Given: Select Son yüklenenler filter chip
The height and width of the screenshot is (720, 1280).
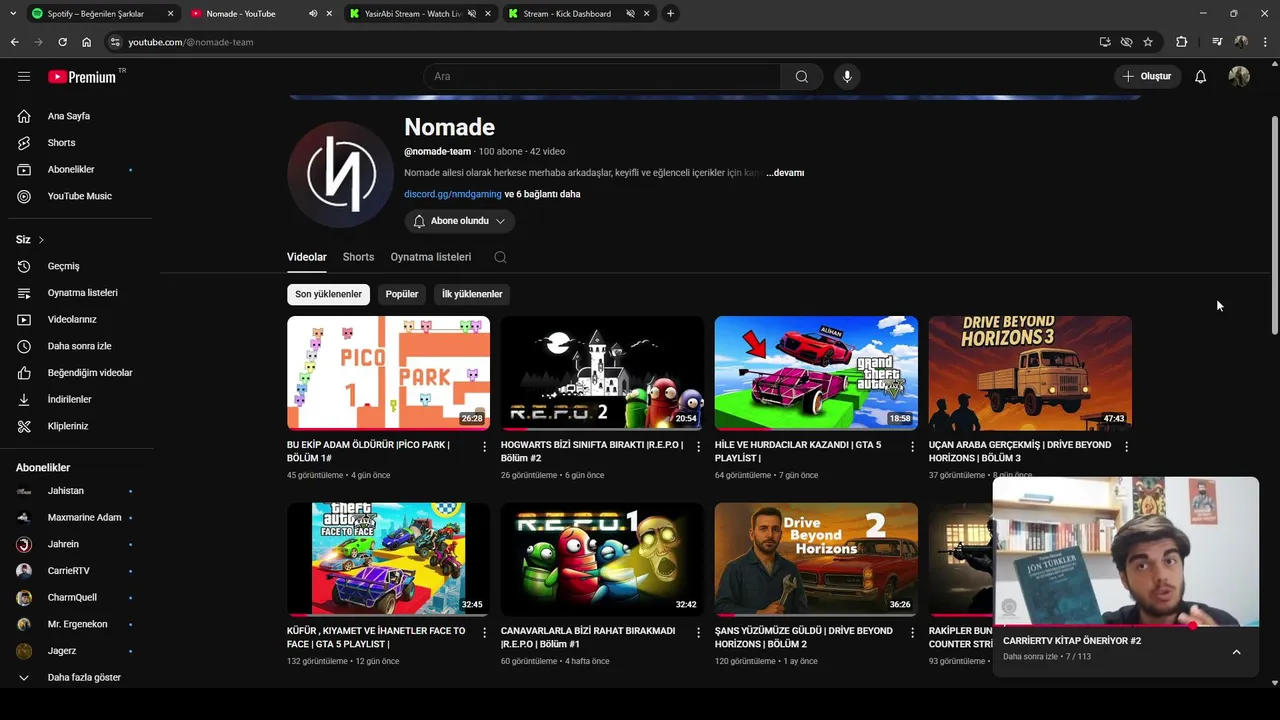Looking at the screenshot, I should point(328,294).
